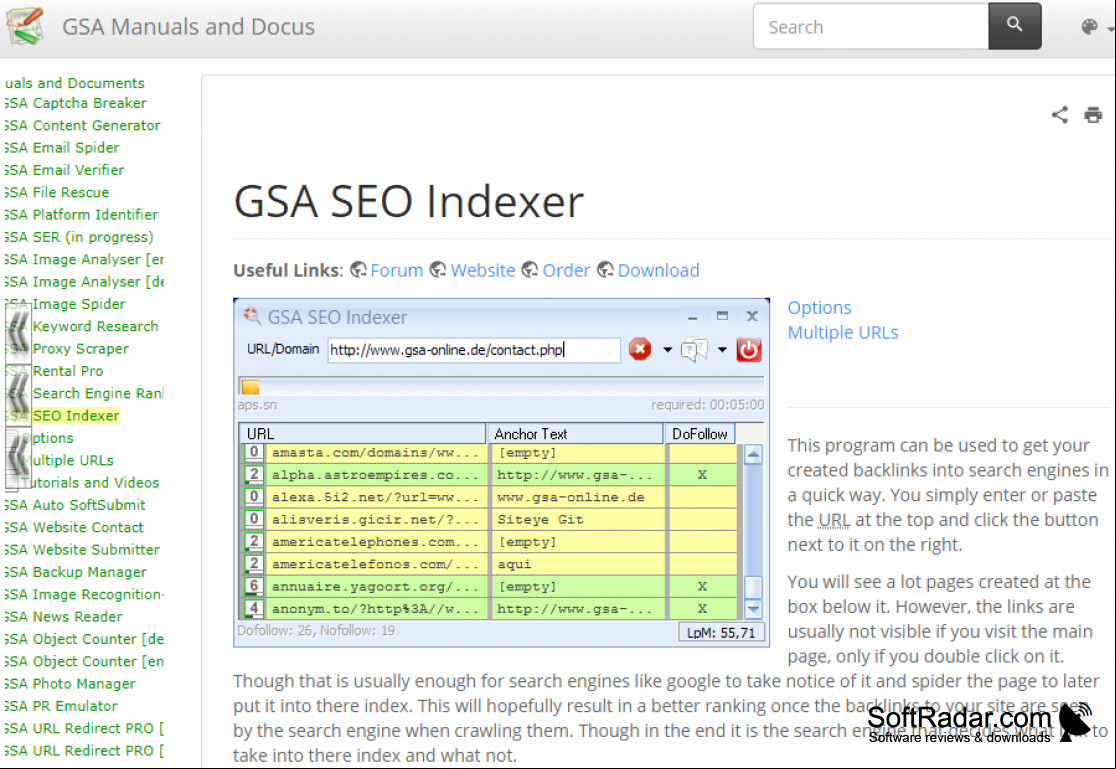The height and width of the screenshot is (769, 1116).
Task: Sort by the Anchor Text column header
Action: 575,434
